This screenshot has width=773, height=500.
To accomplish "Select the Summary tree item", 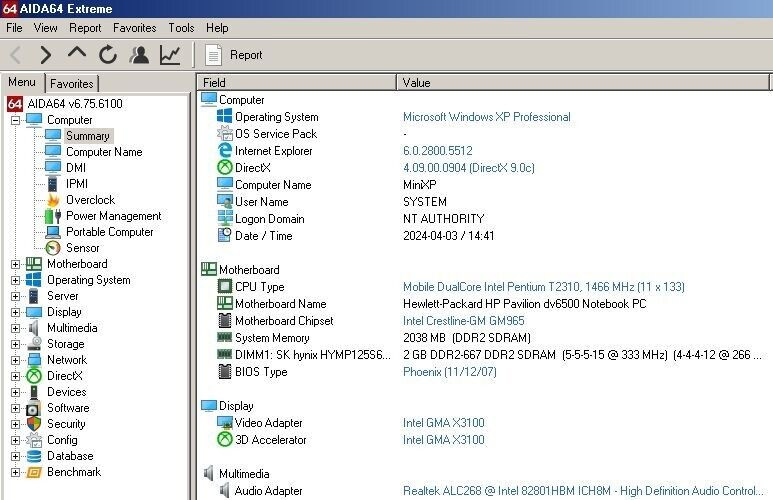I will pyautogui.click(x=88, y=136).
